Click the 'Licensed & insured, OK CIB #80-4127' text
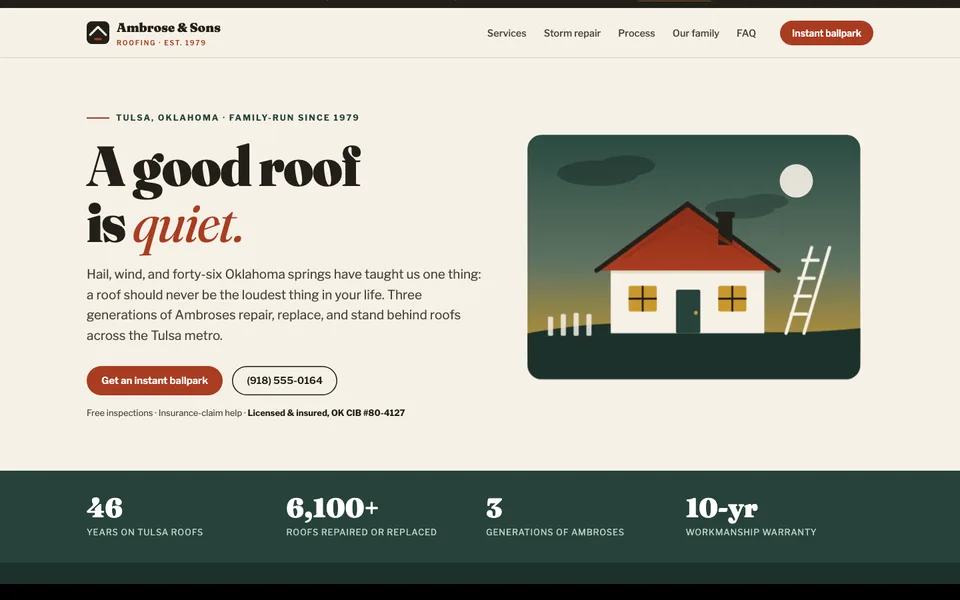The image size is (960, 600). [326, 413]
